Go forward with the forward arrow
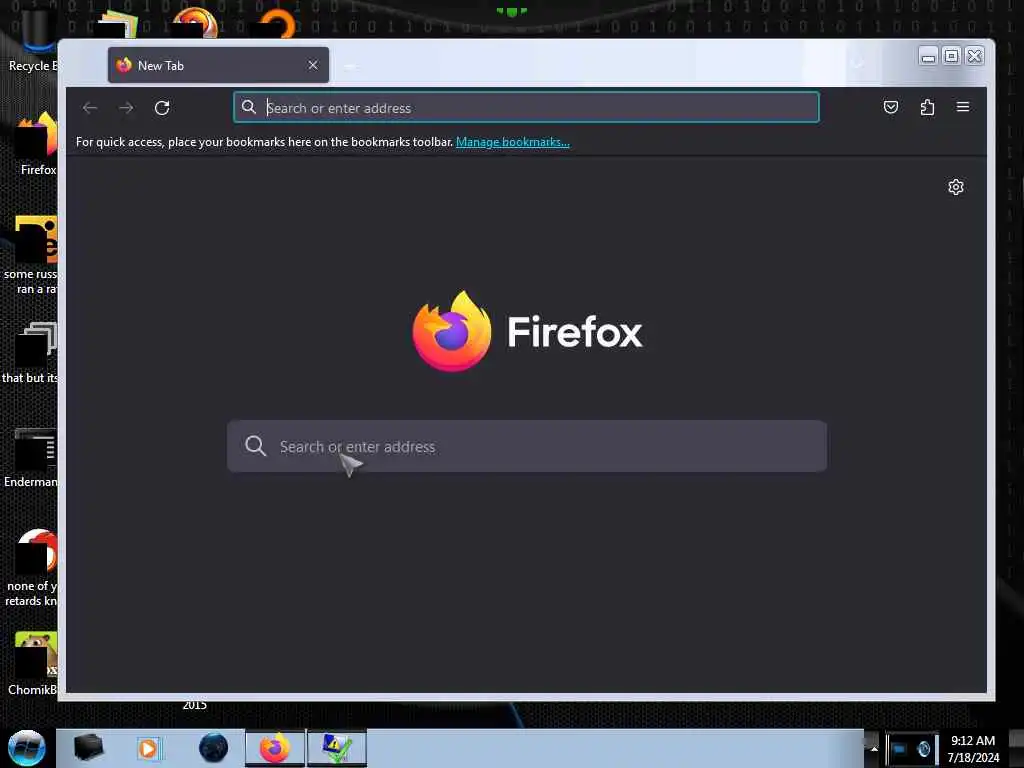Image resolution: width=1024 pixels, height=768 pixels. point(126,108)
